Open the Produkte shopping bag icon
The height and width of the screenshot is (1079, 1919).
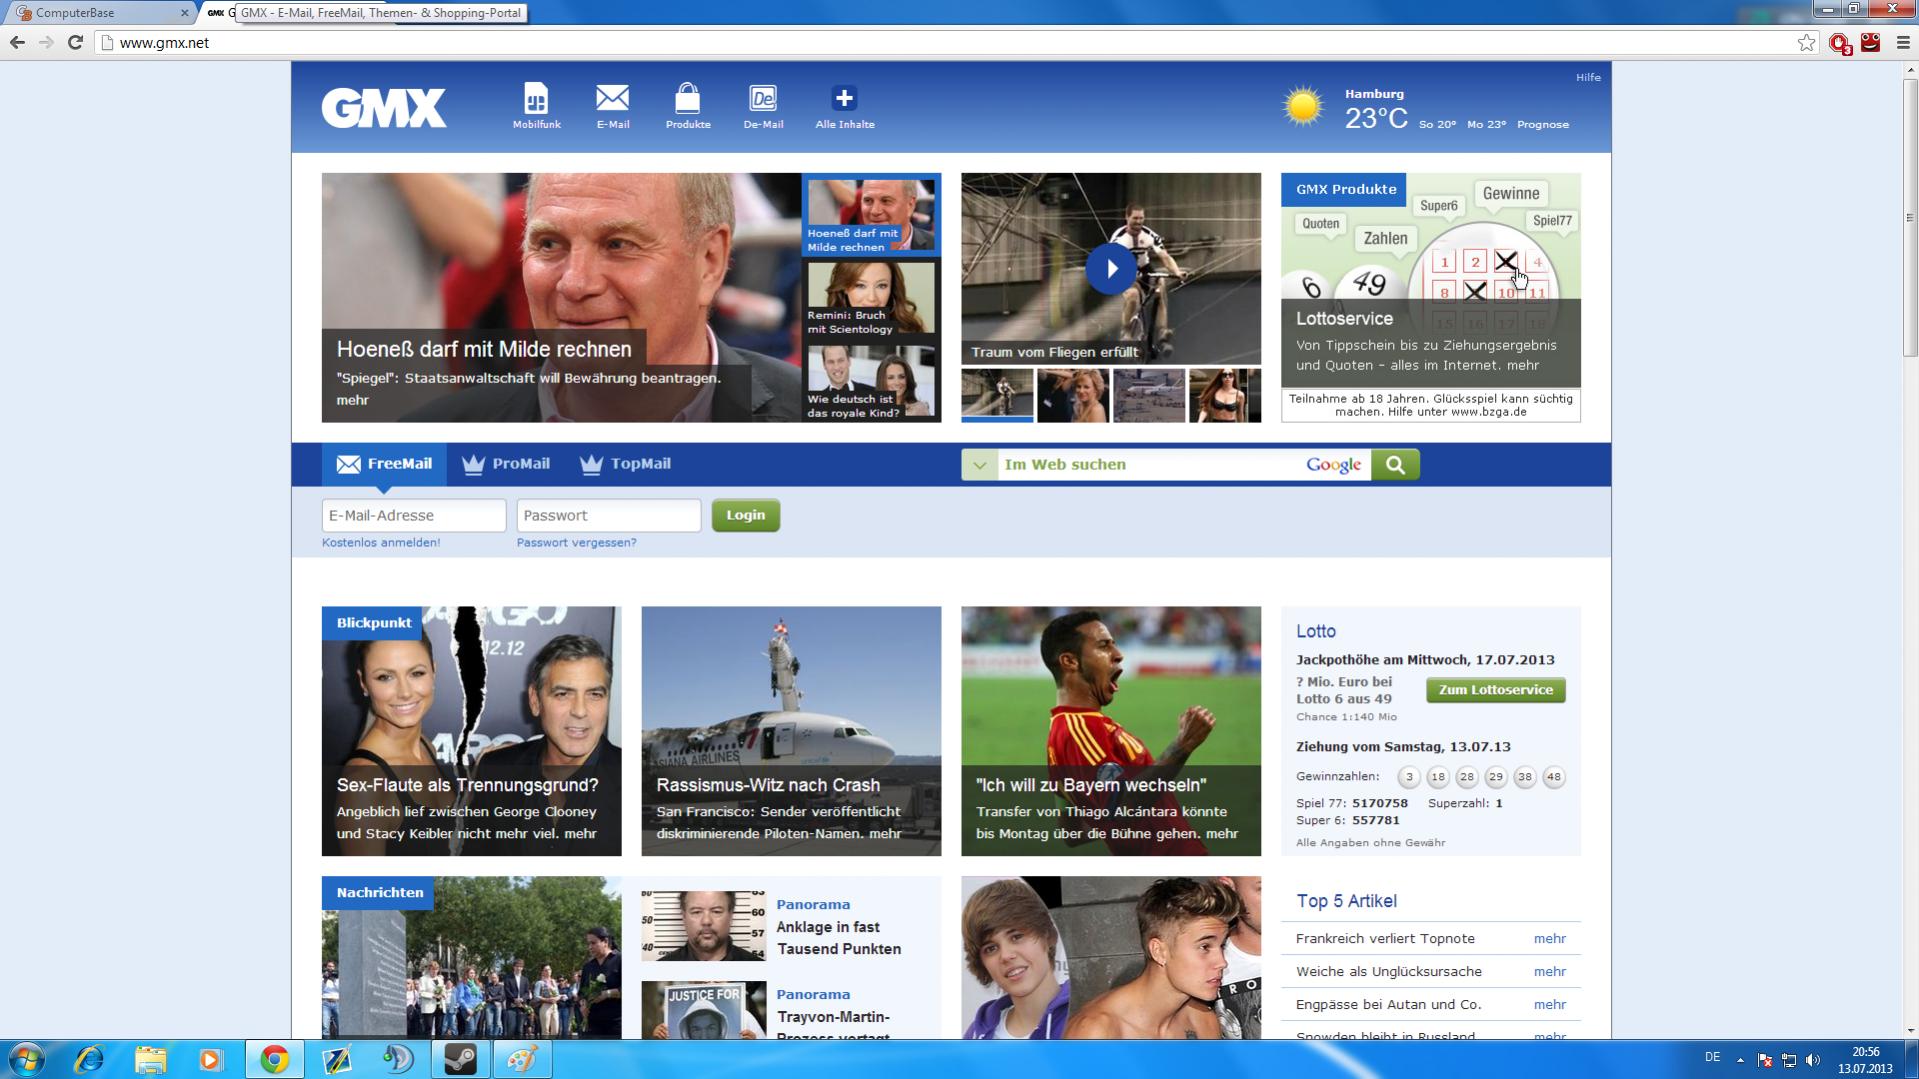(x=688, y=105)
